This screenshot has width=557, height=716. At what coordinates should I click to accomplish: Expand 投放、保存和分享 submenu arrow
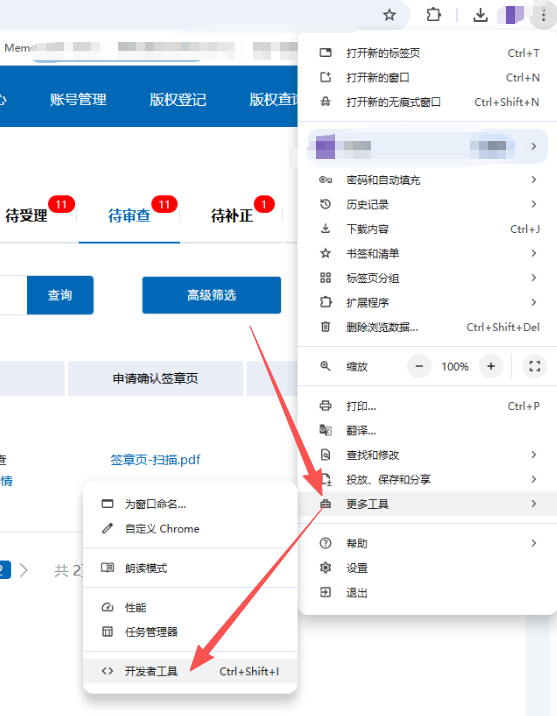[x=534, y=479]
